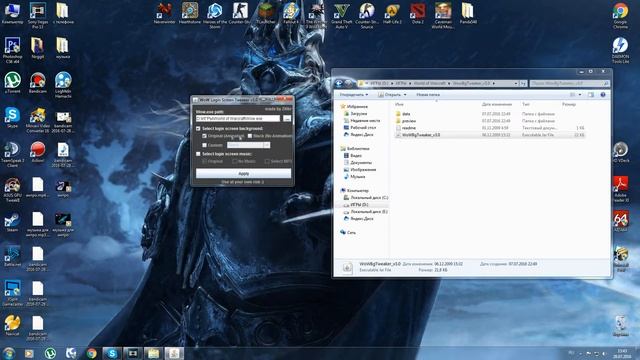This screenshot has width=640, height=360.
Task: Open Grand Theft Auto V desktop shortcut
Action: click(x=341, y=16)
